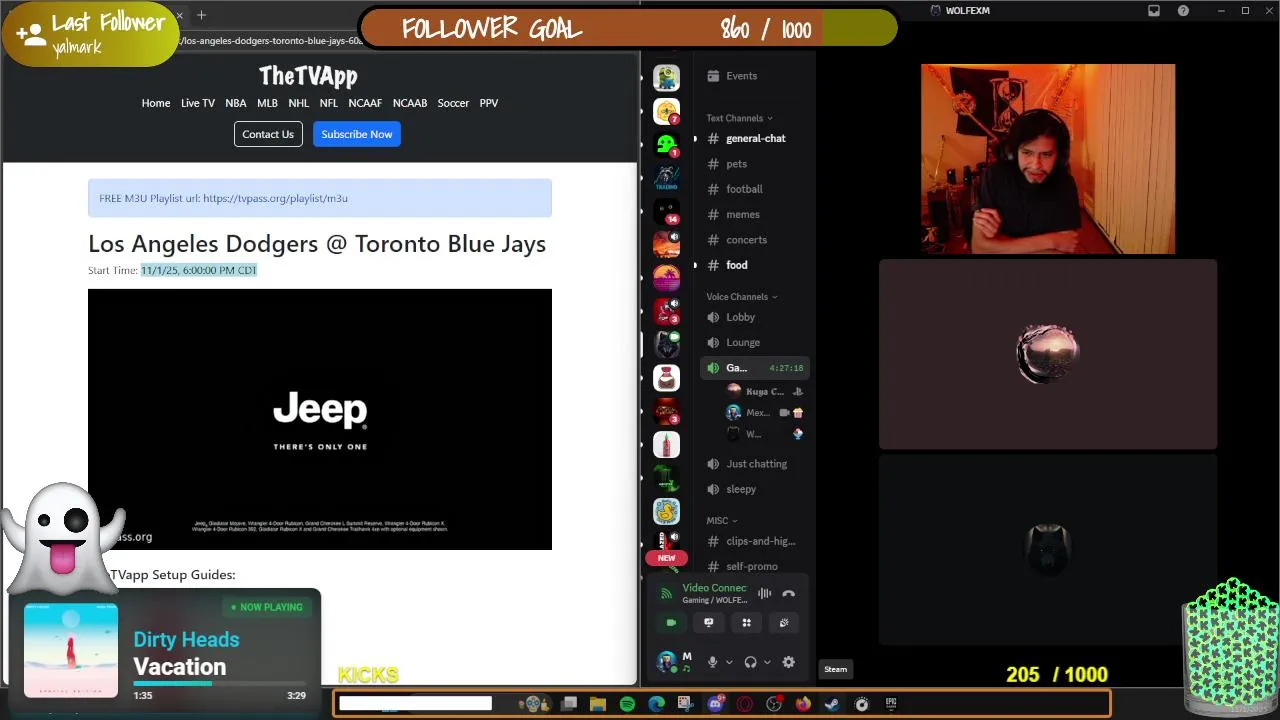Viewport: 1280px width, 720px height.
Task: Go to the NFL section
Action: 329,103
